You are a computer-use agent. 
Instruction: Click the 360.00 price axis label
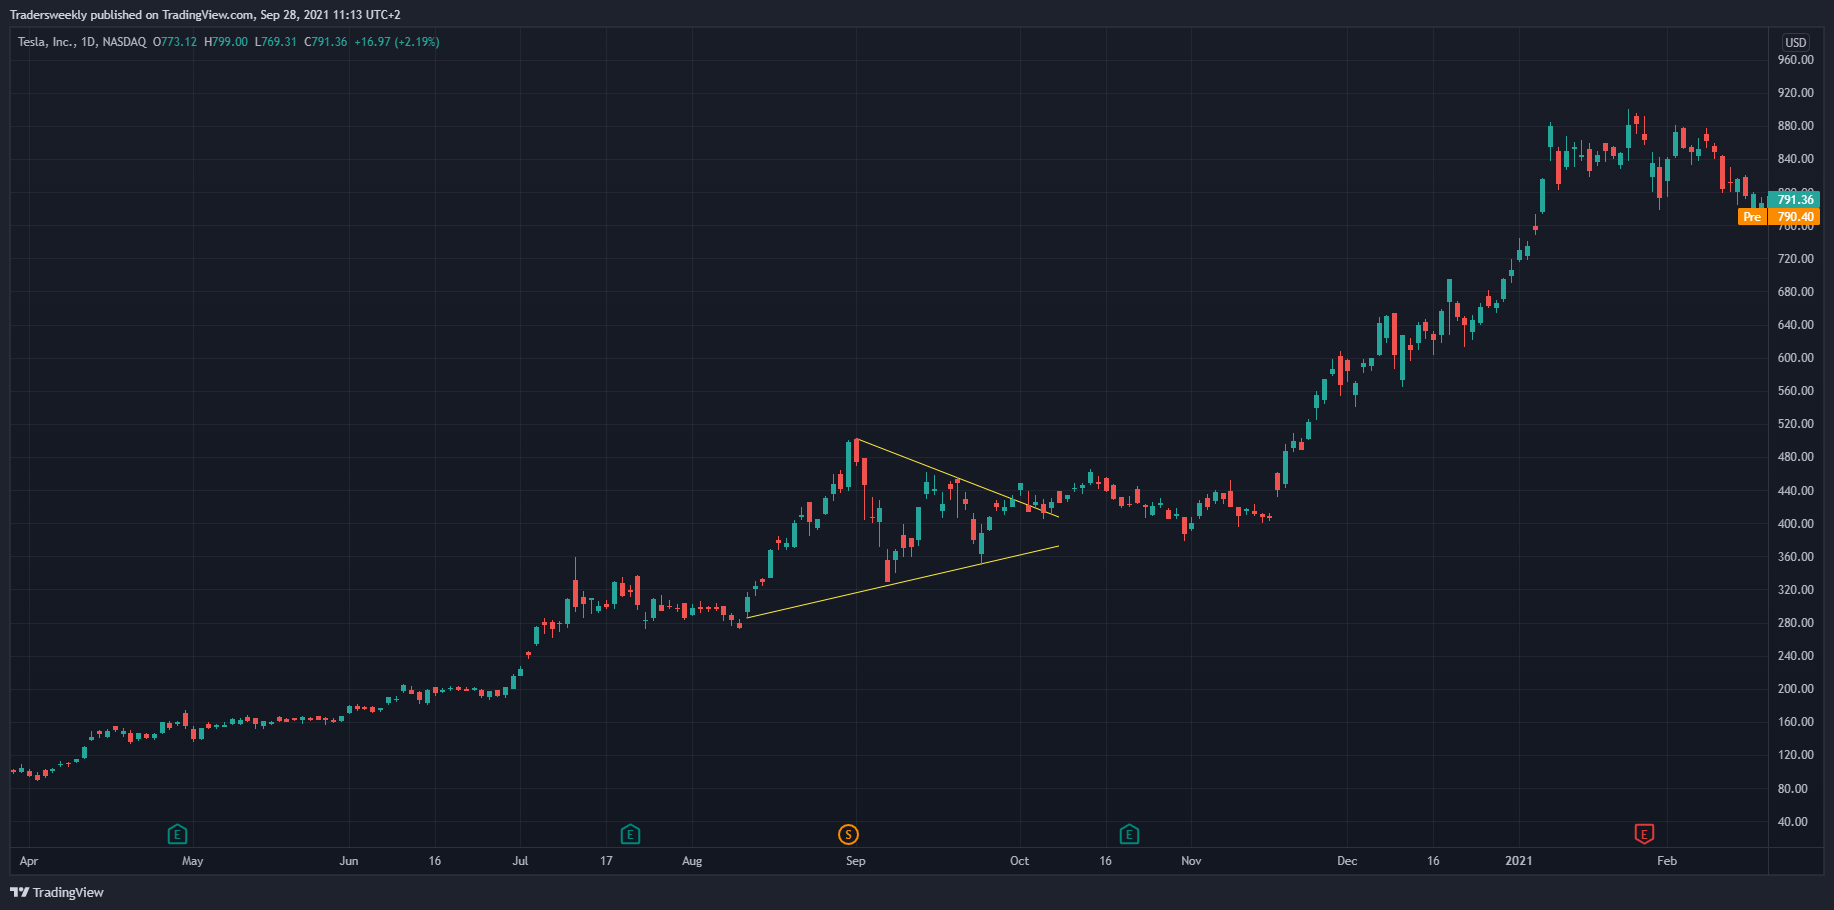coord(1795,557)
